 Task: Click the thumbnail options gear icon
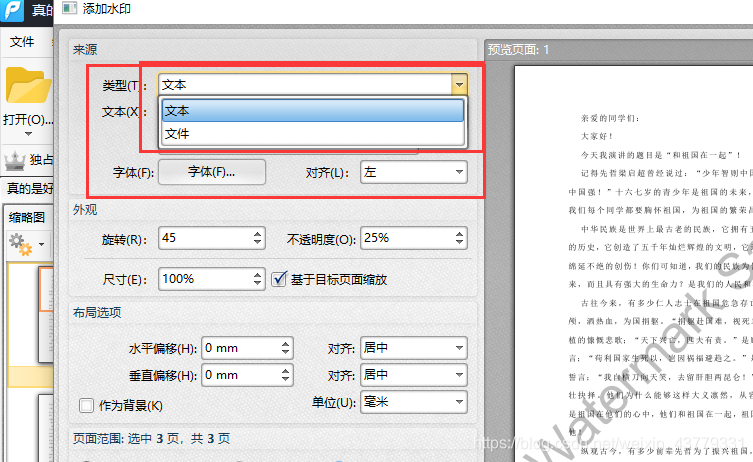pyautogui.click(x=21, y=244)
